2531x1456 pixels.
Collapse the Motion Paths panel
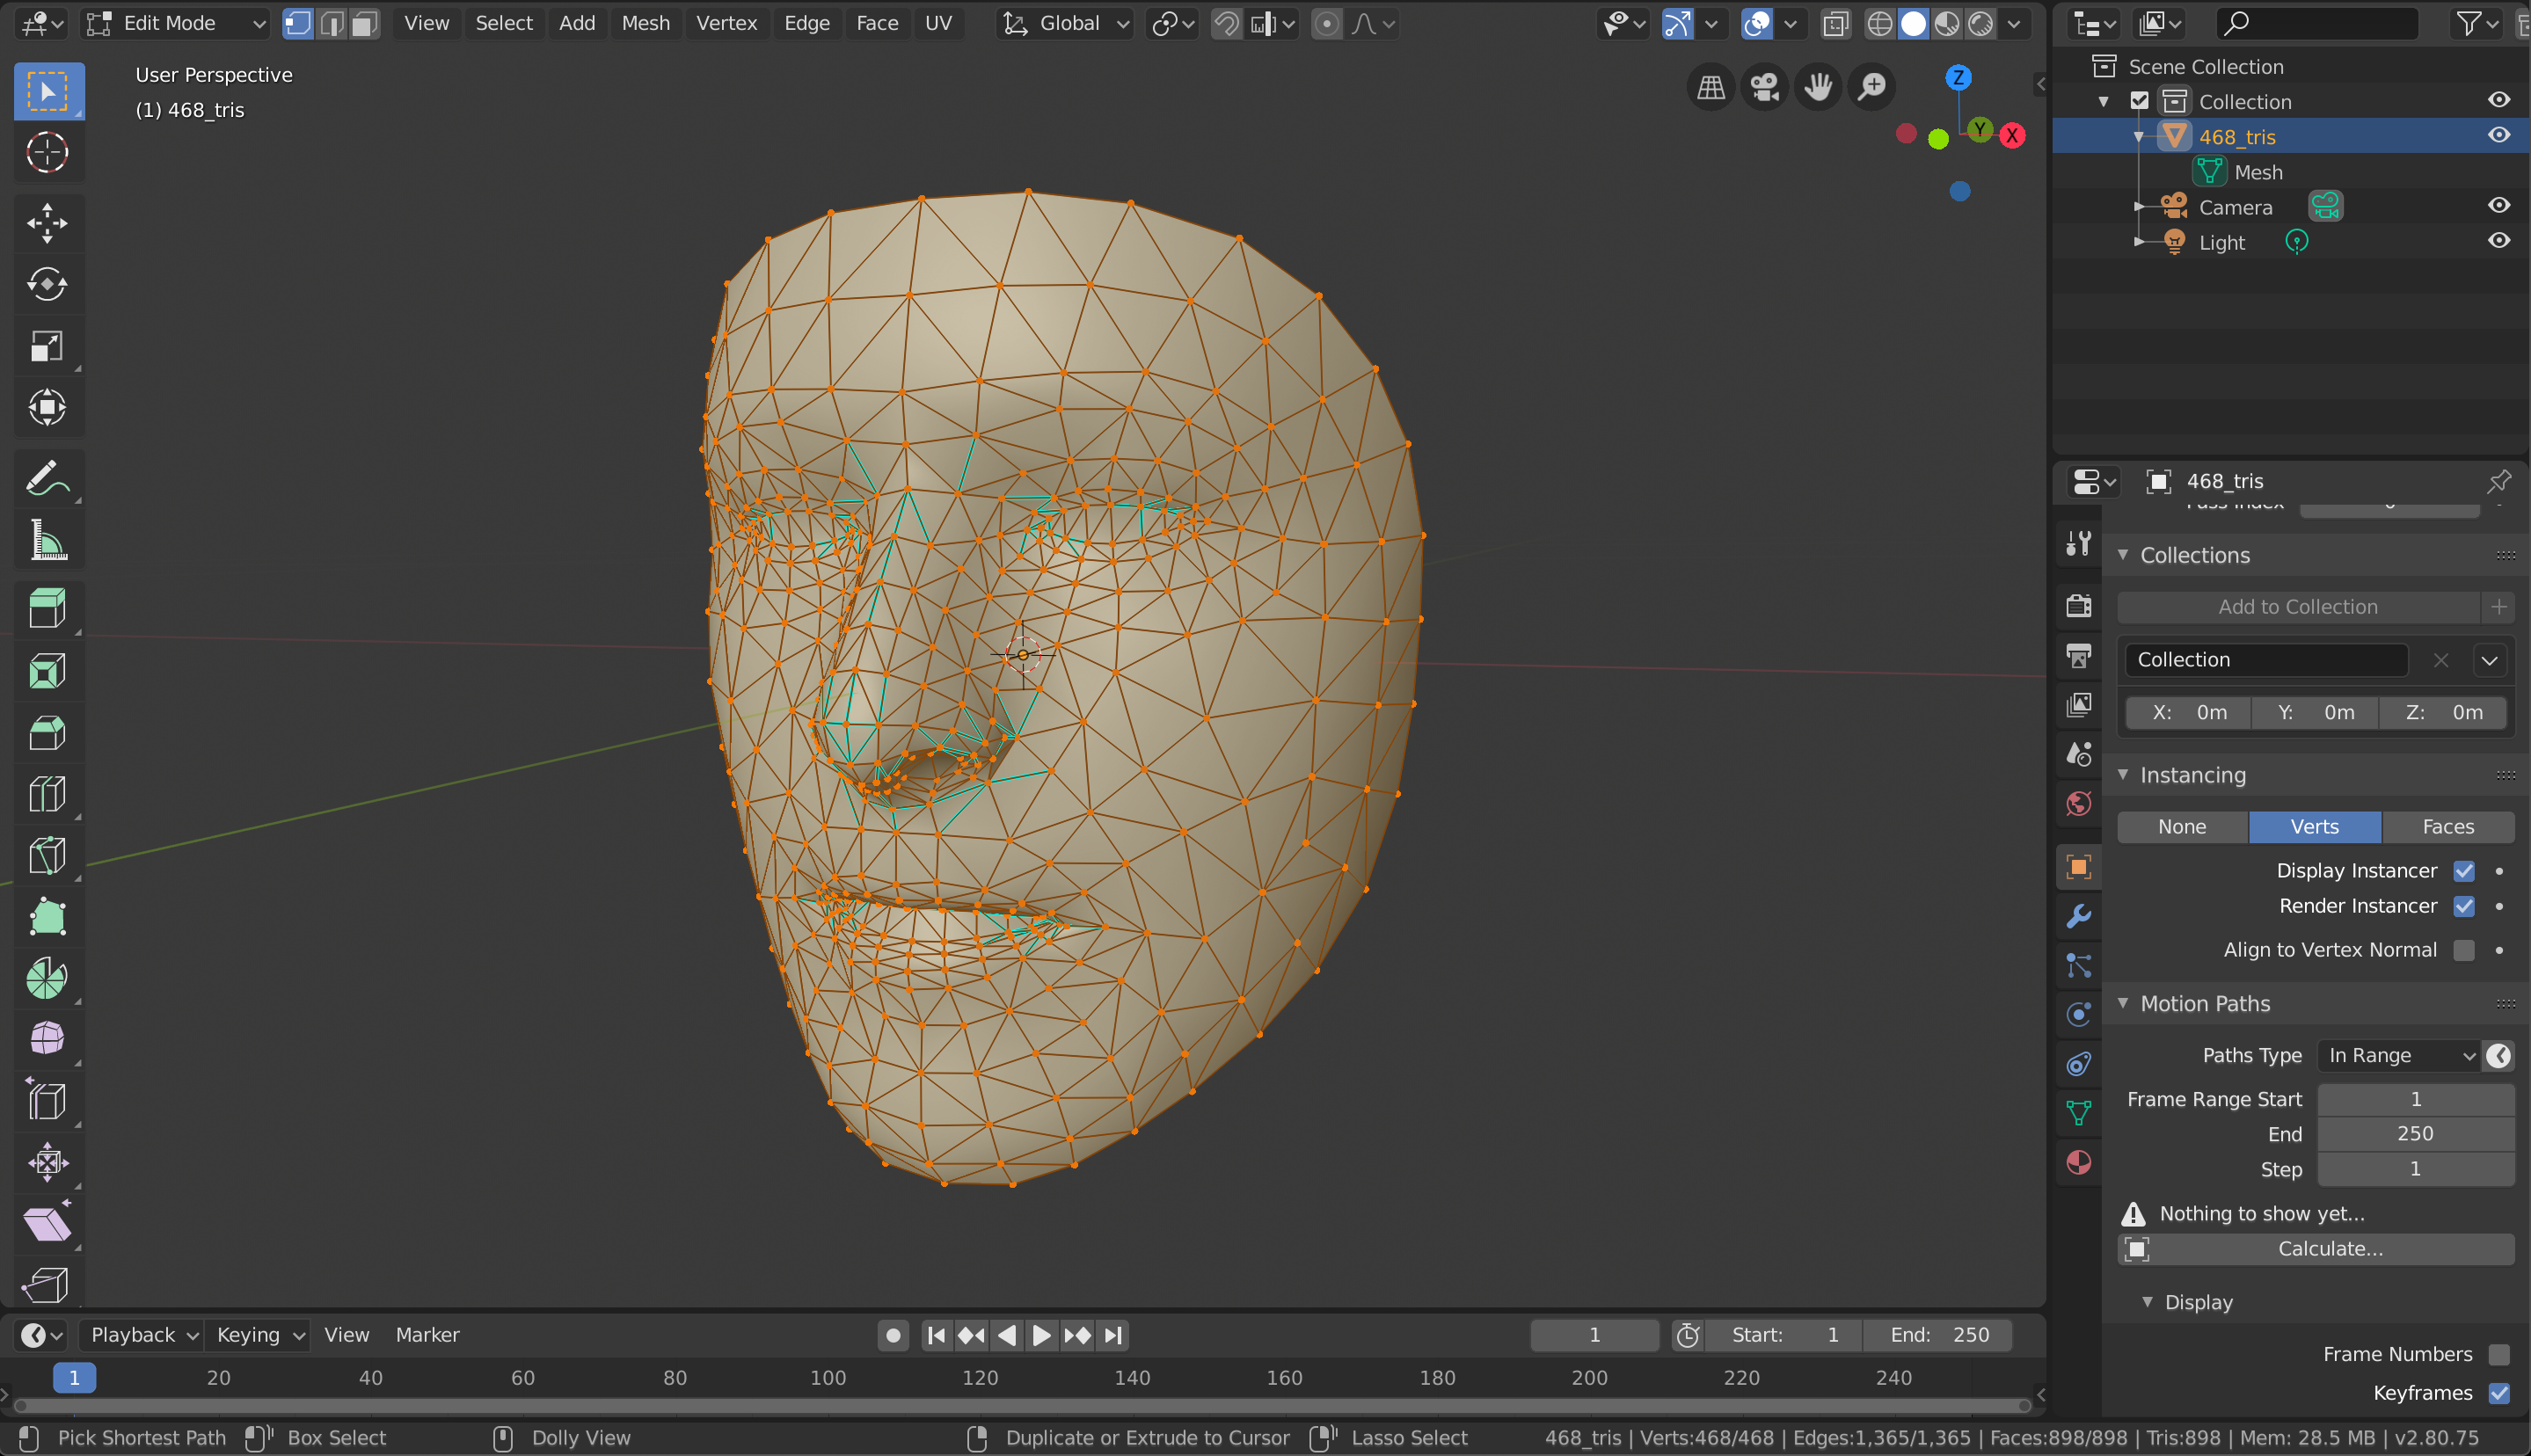tap(2205, 1003)
